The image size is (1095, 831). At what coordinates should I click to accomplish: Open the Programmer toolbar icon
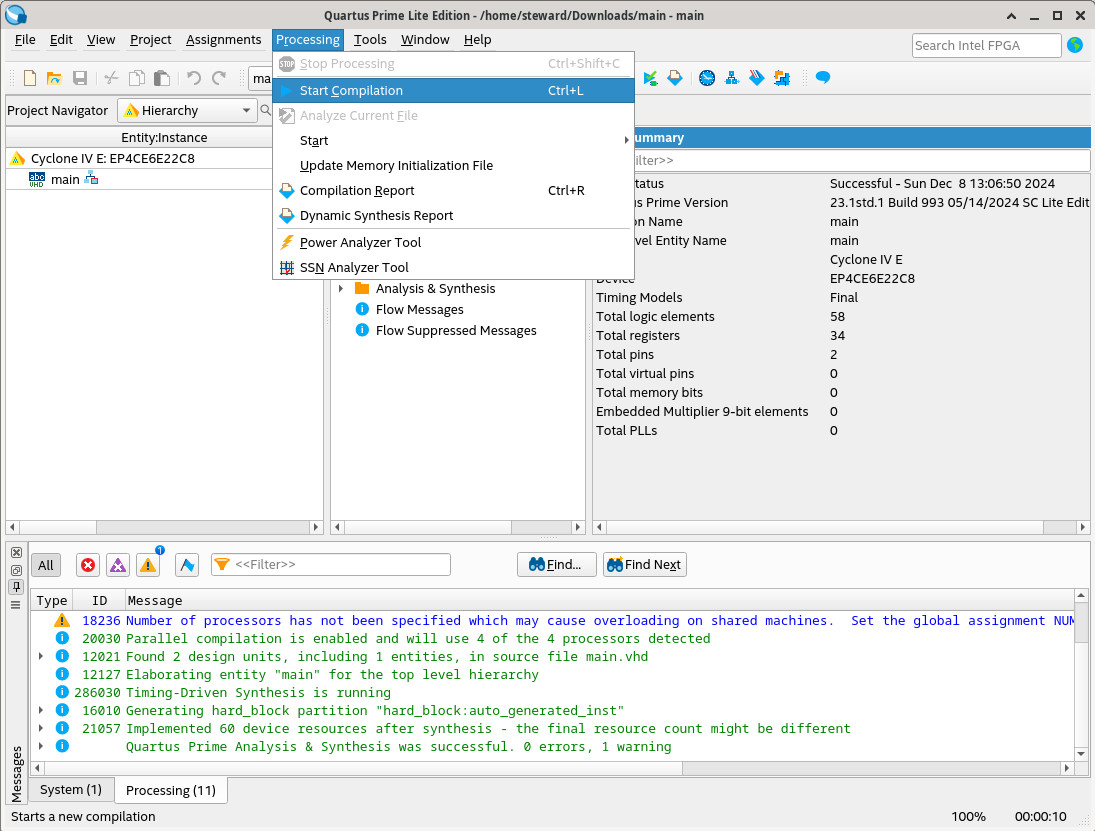757,78
